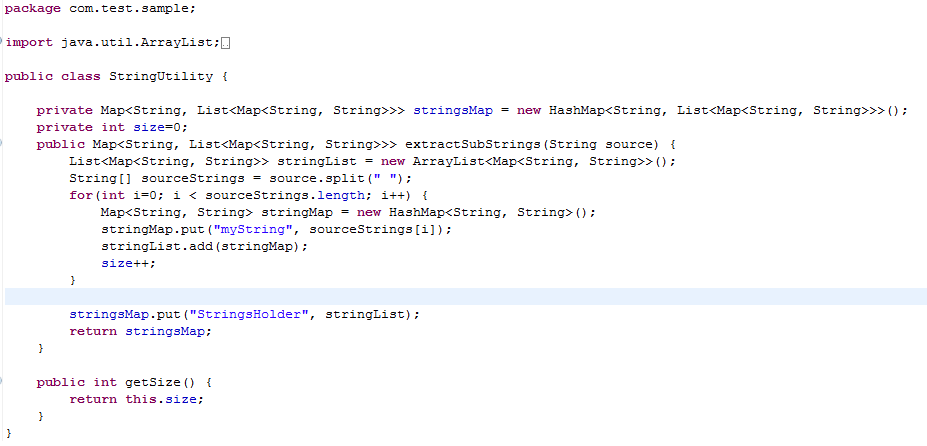The image size is (927, 446).
Task: Click "sourceStrings" in the String[] declaration
Action: (193, 178)
